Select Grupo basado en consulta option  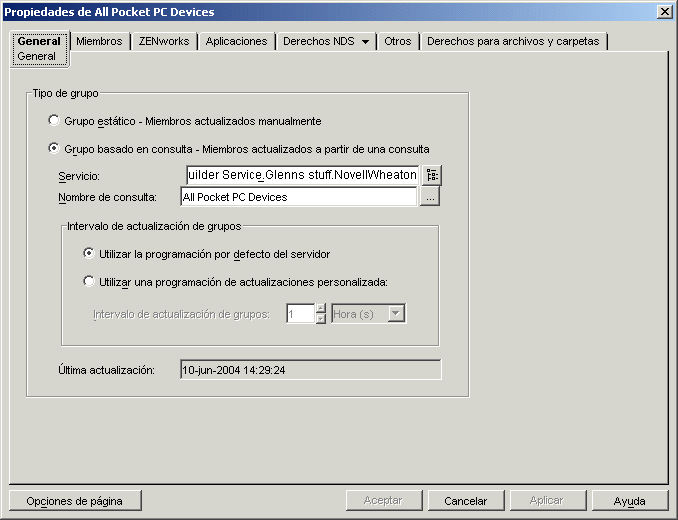[x=54, y=149]
